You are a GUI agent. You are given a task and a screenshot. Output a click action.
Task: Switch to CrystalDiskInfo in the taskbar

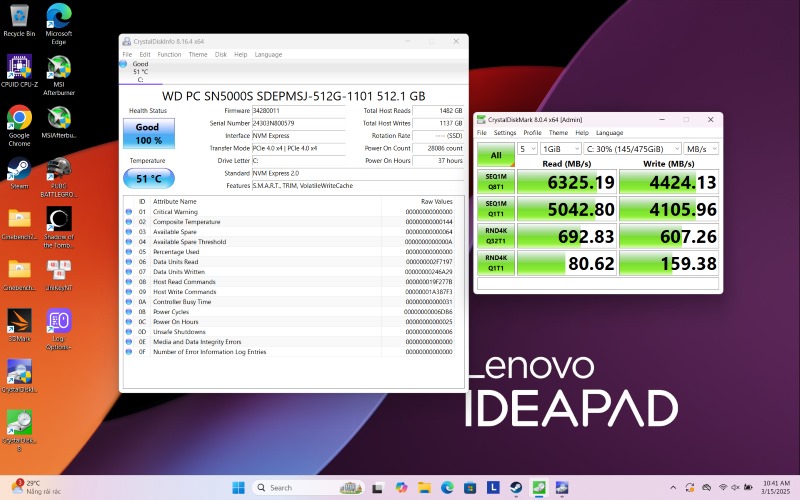[562, 488]
